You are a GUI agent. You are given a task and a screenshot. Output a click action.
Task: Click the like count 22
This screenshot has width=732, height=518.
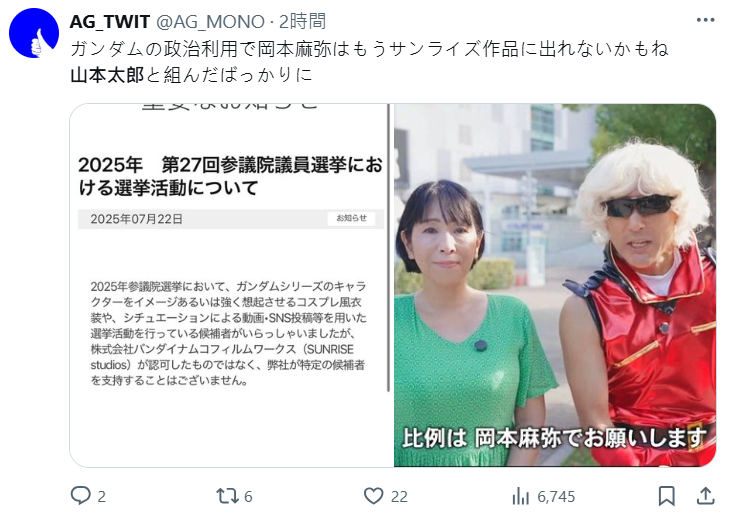tap(399, 497)
